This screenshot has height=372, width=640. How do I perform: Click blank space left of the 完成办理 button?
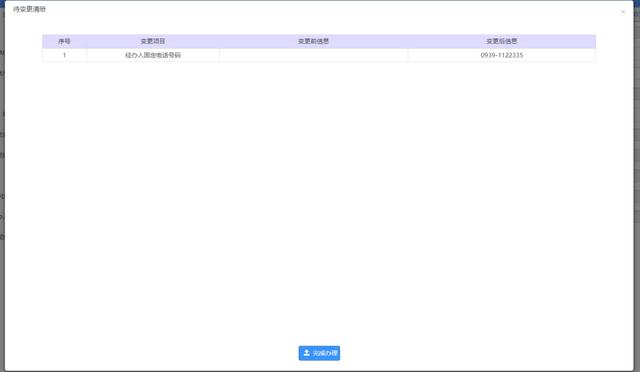pyautogui.click(x=163, y=353)
